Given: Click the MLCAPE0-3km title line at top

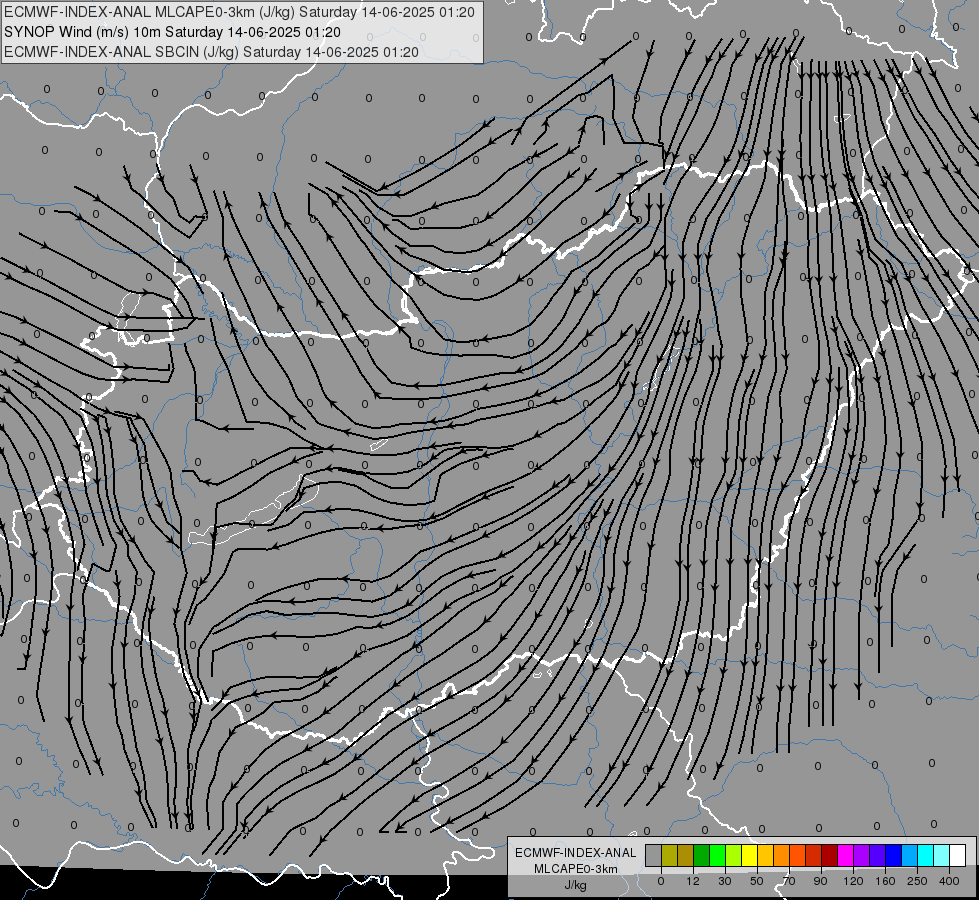Looking at the screenshot, I should [x=239, y=12].
